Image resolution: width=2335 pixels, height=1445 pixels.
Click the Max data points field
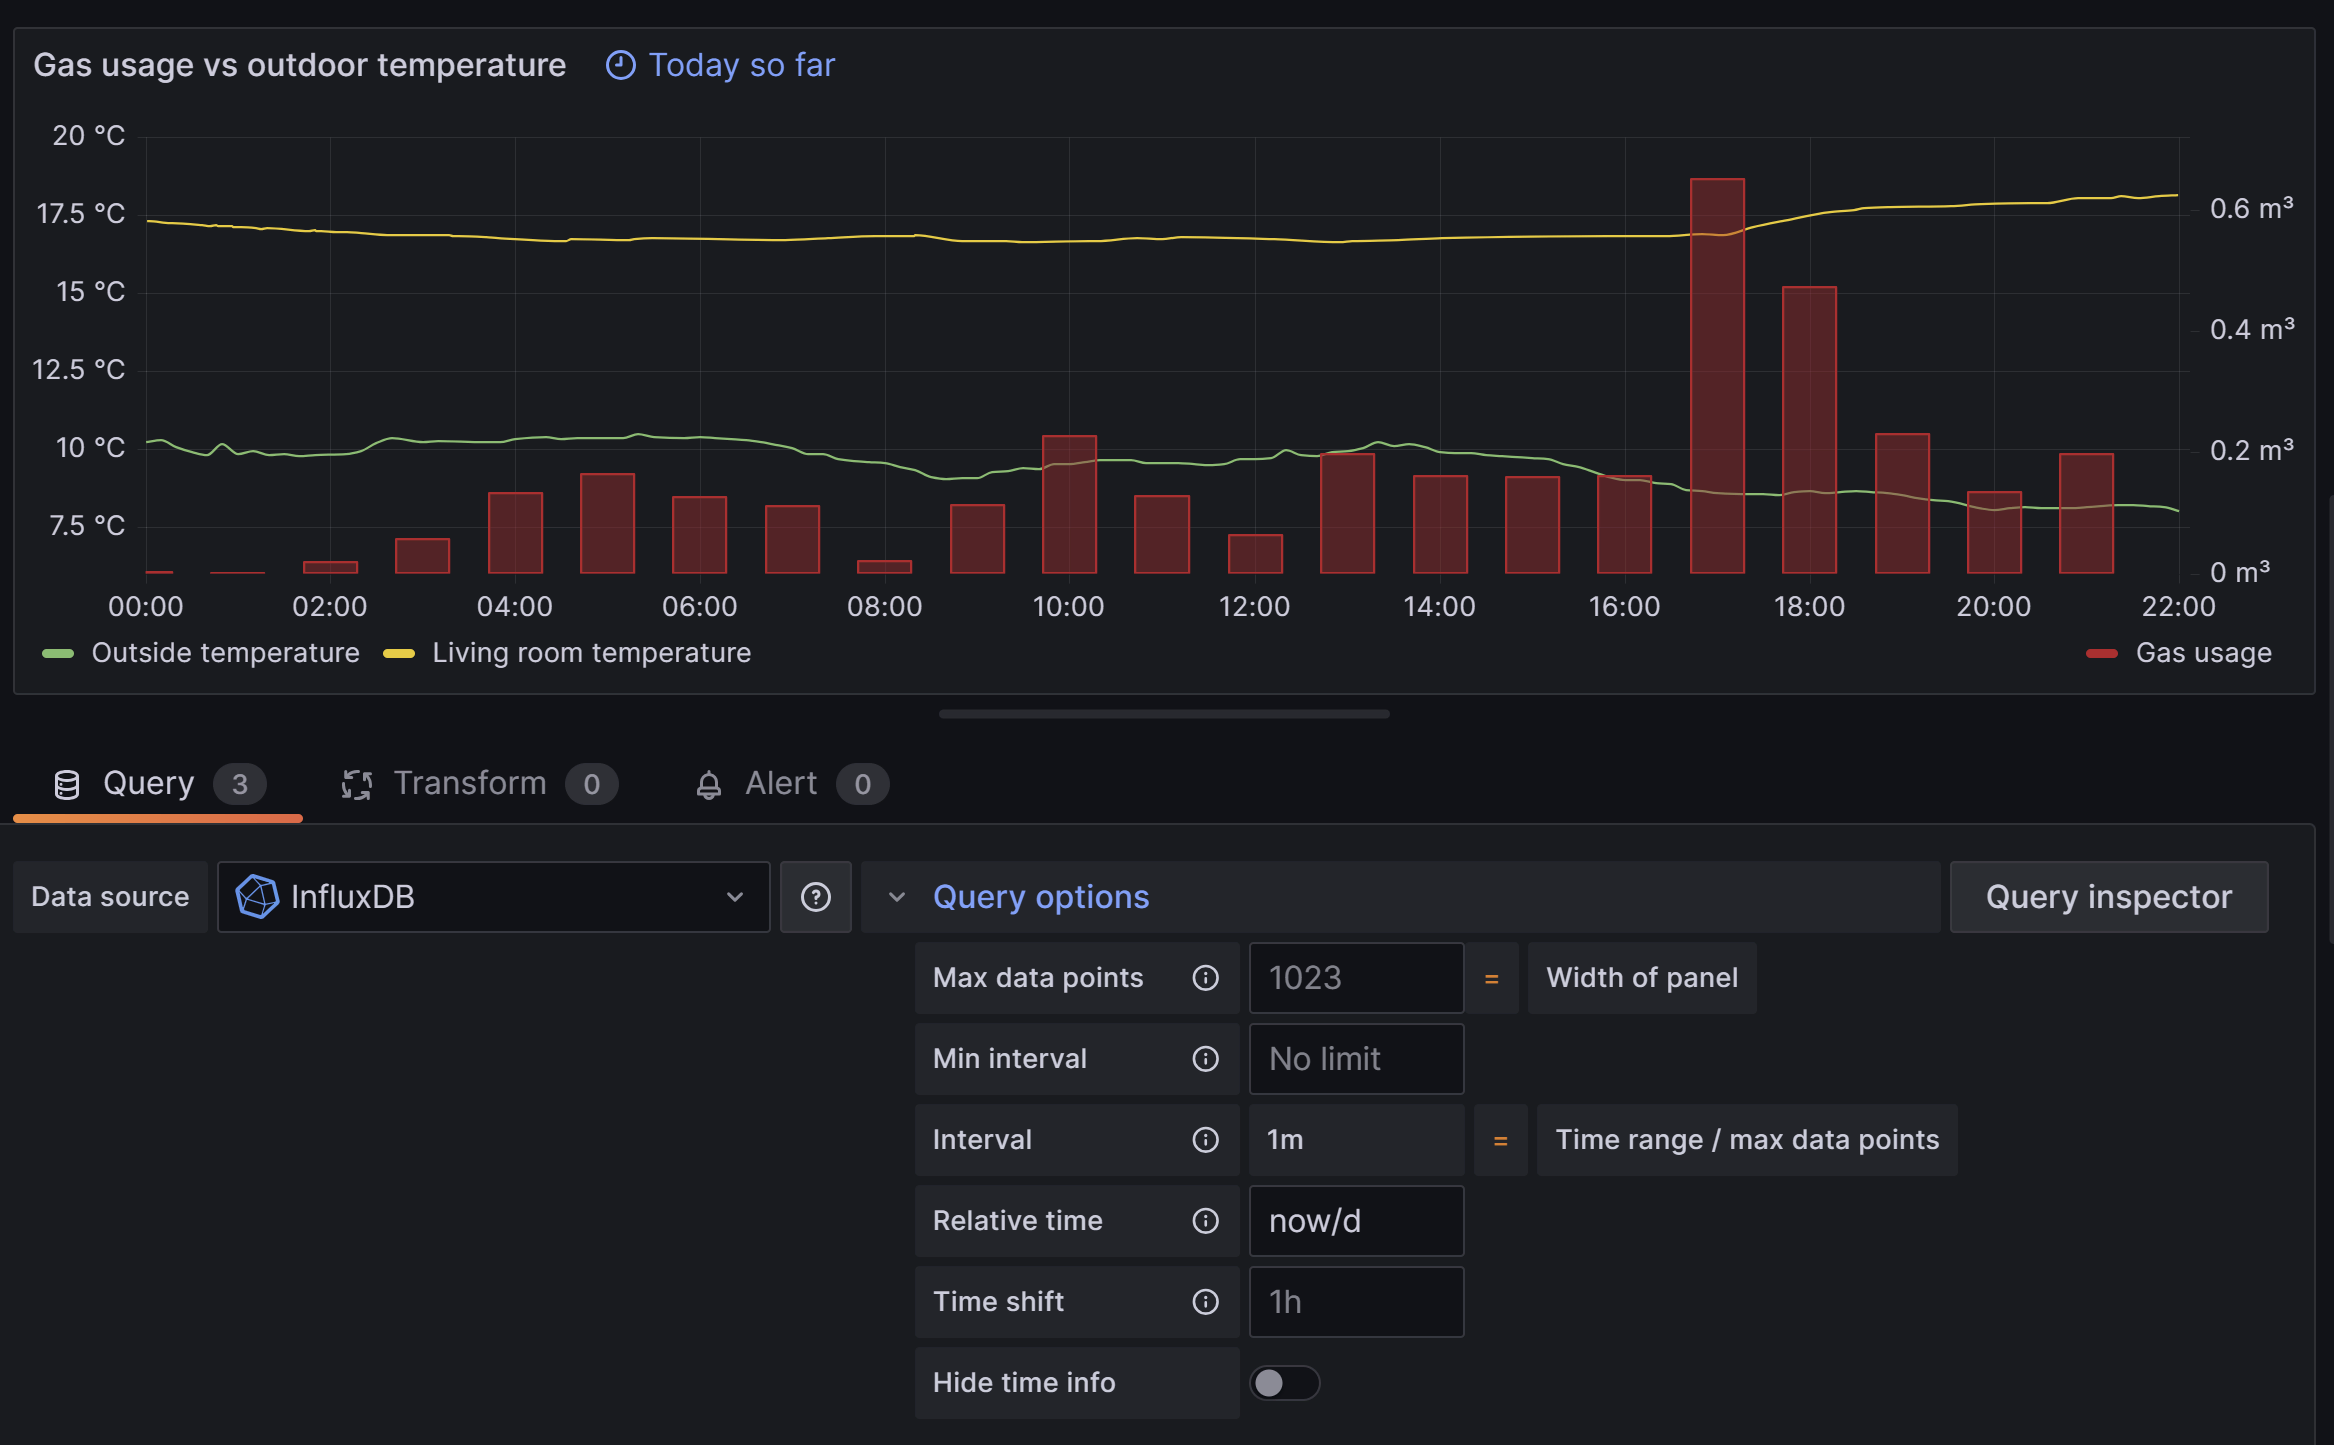pos(1356,978)
